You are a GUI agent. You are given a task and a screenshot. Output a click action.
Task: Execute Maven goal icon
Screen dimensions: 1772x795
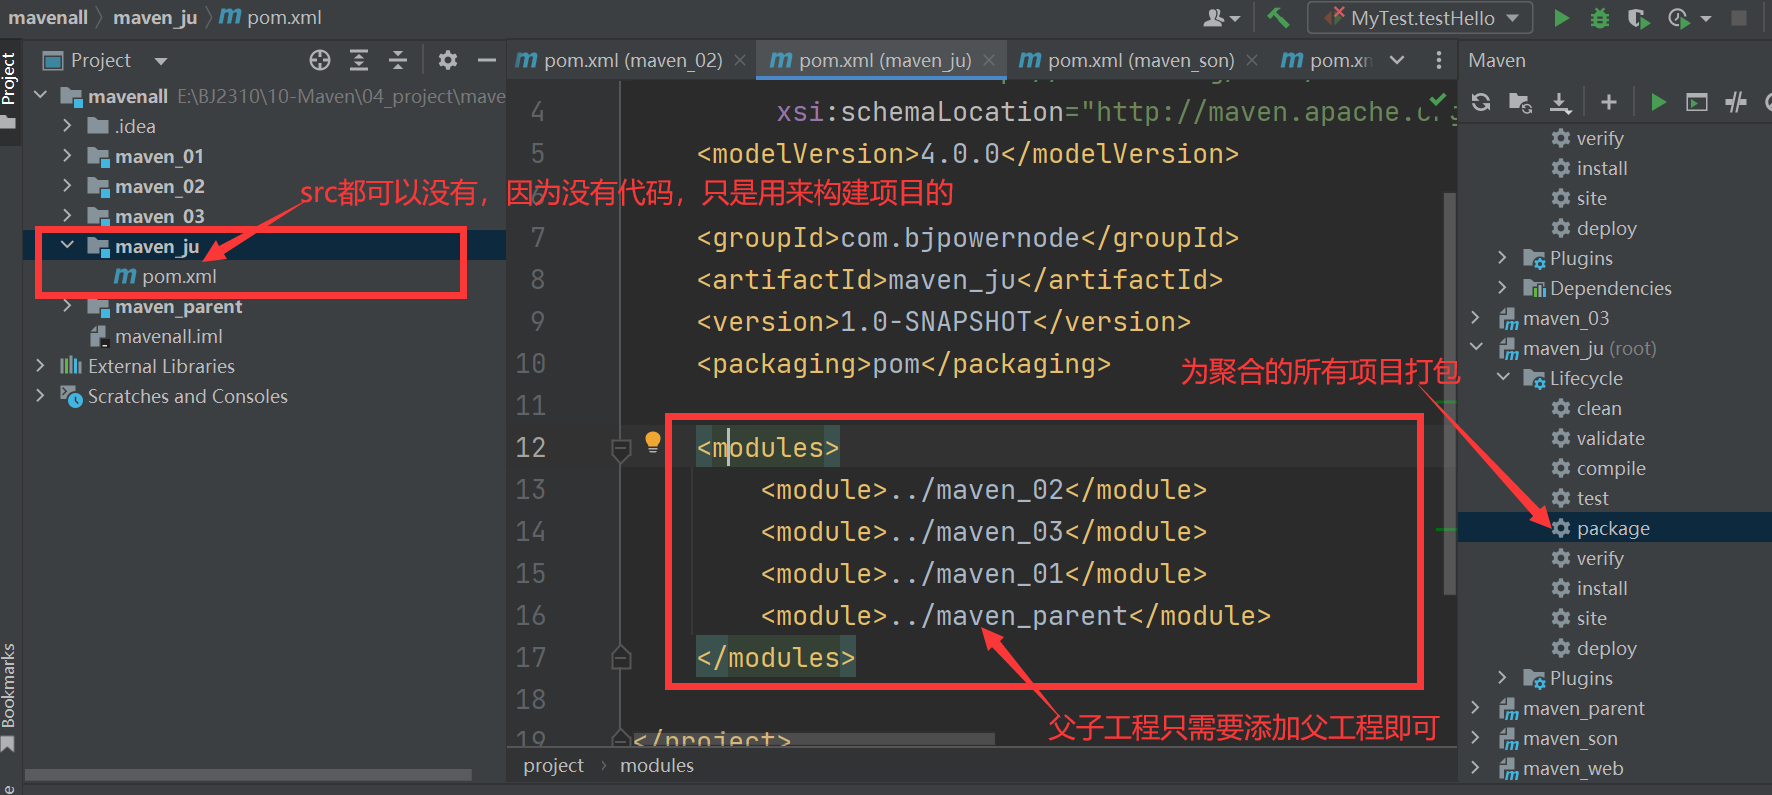point(1697,102)
